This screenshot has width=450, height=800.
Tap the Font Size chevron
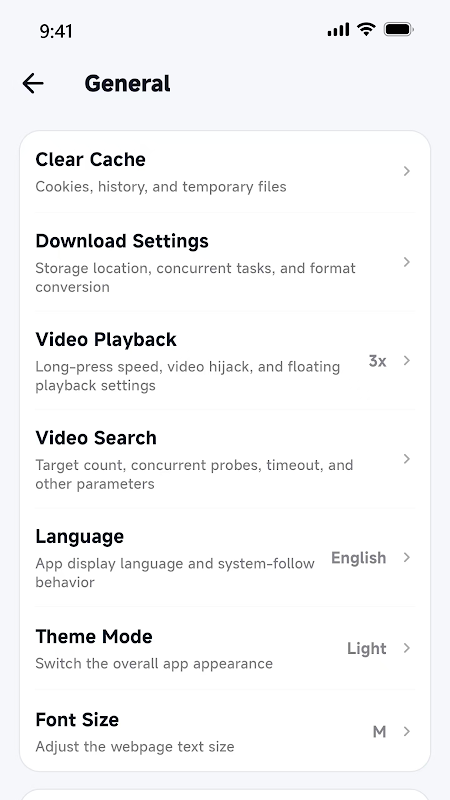pyautogui.click(x=407, y=732)
